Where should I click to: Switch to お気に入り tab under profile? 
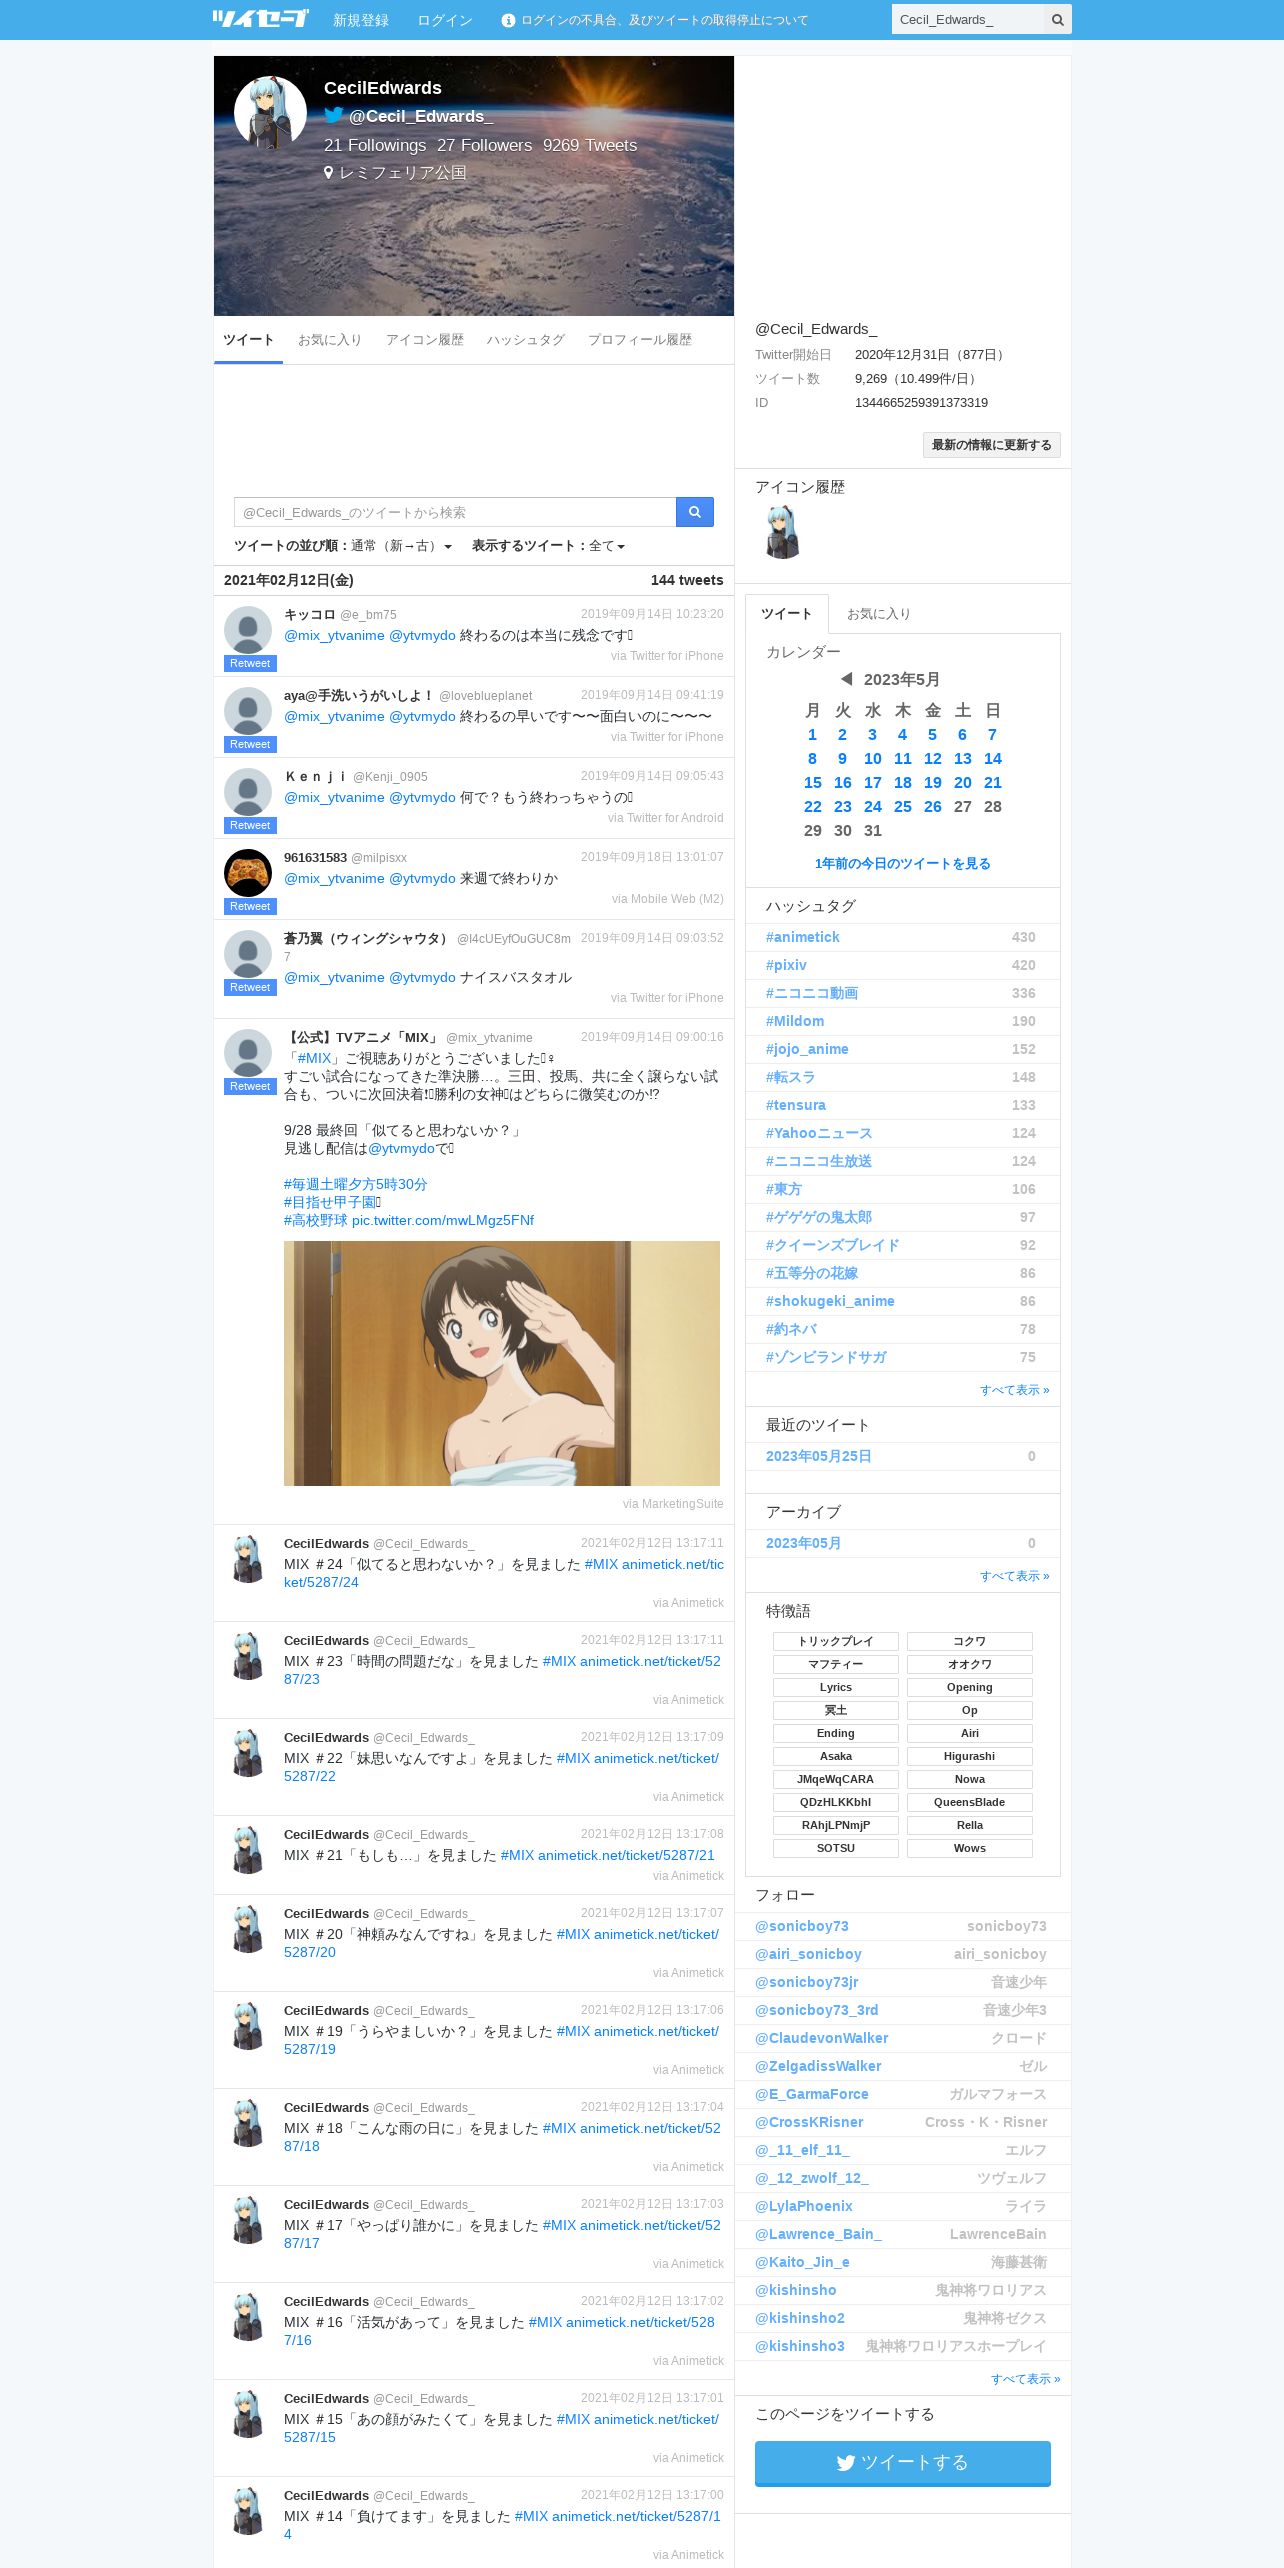pos(330,340)
